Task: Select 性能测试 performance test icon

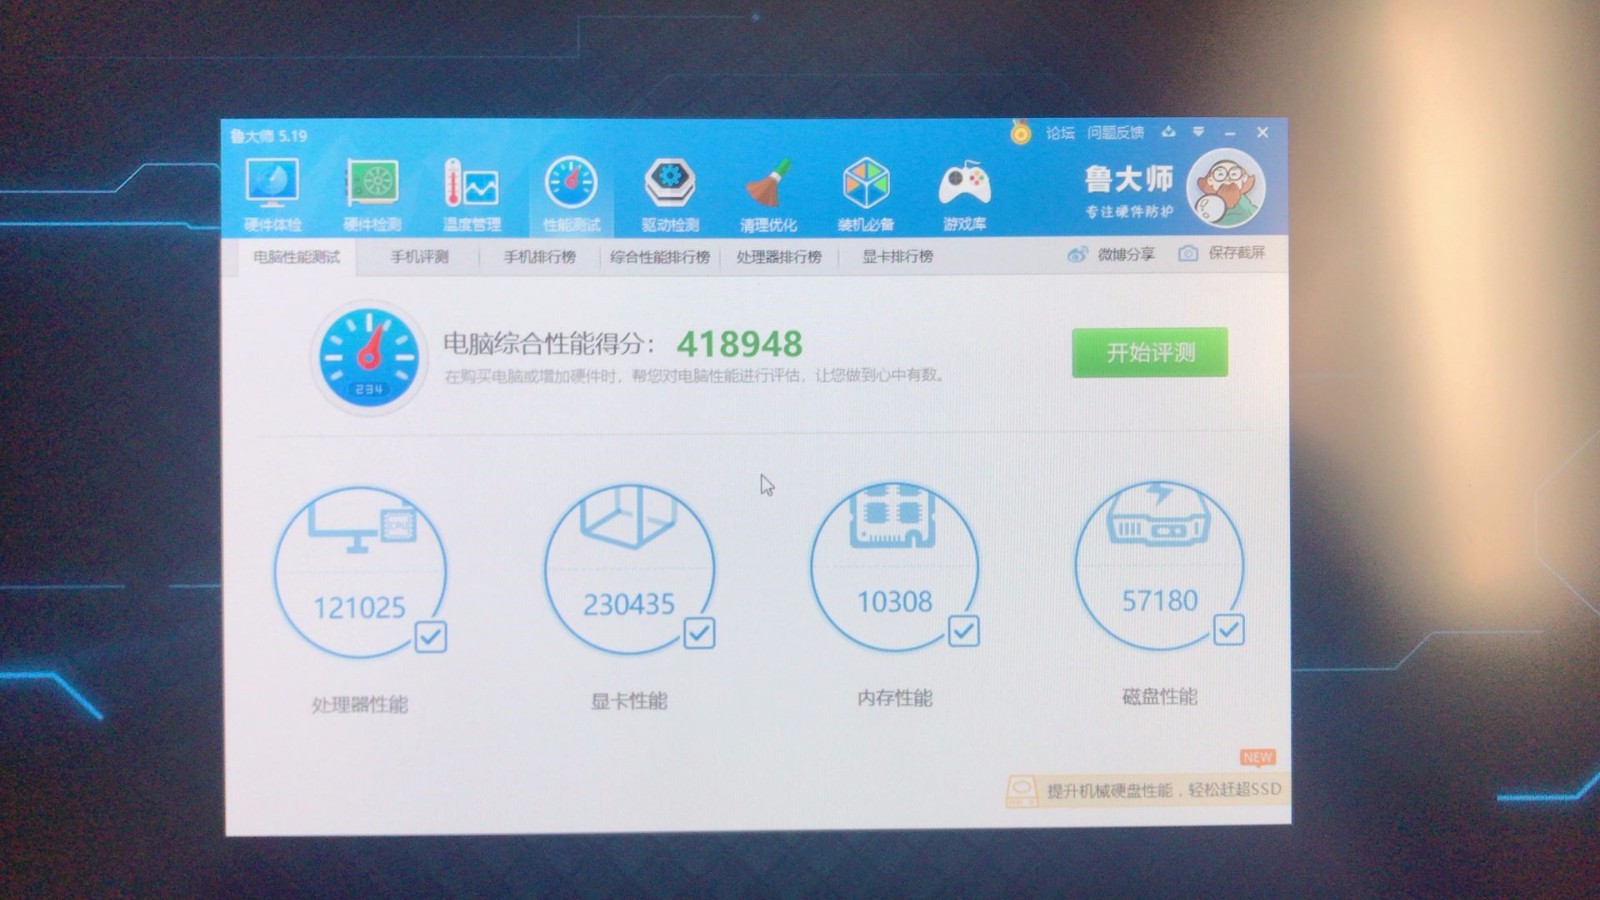Action: [571, 183]
